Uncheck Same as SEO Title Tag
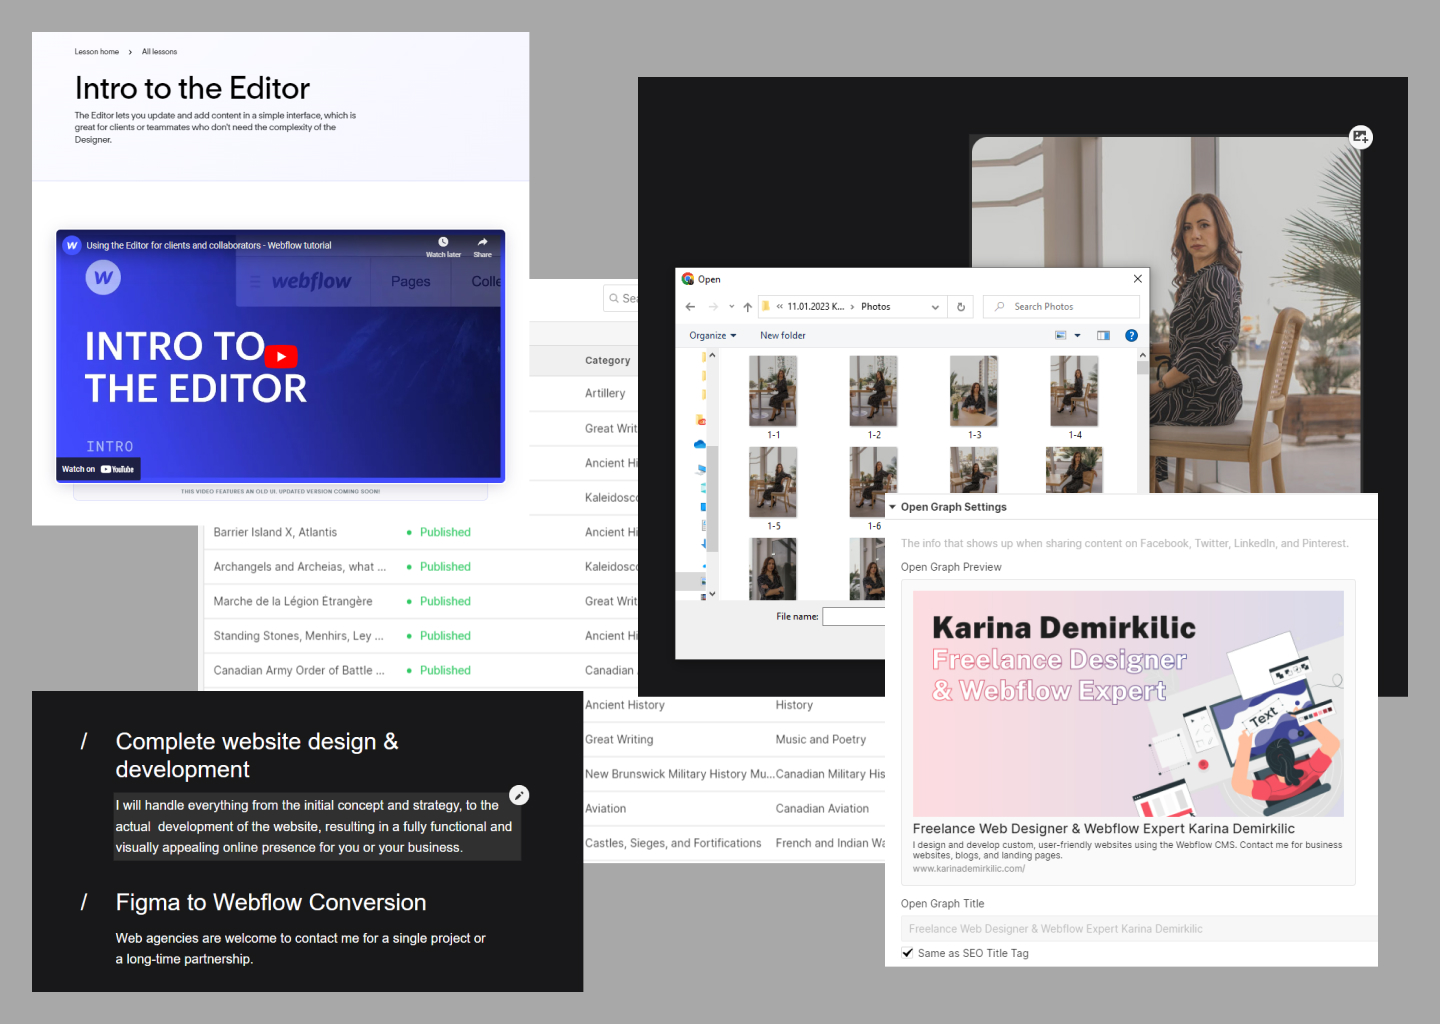This screenshot has width=1440, height=1024. pos(907,952)
